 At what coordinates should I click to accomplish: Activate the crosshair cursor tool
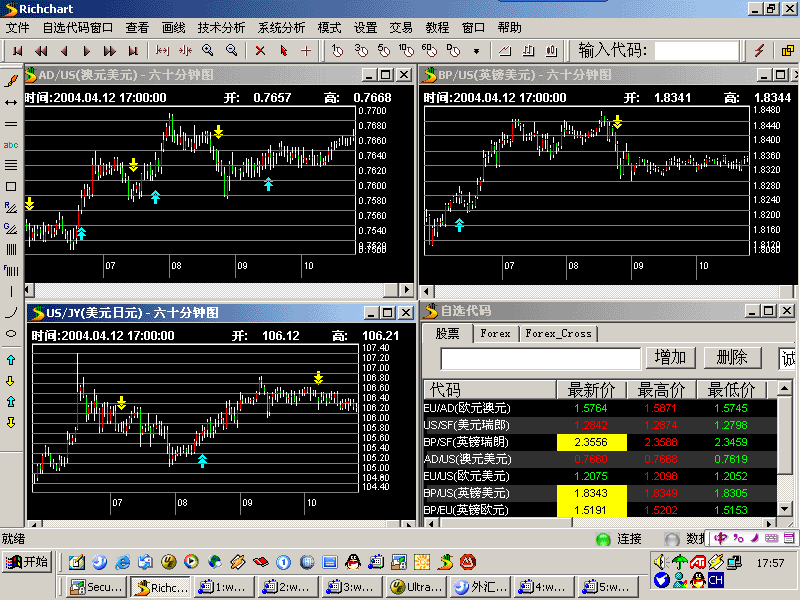[x=306, y=50]
